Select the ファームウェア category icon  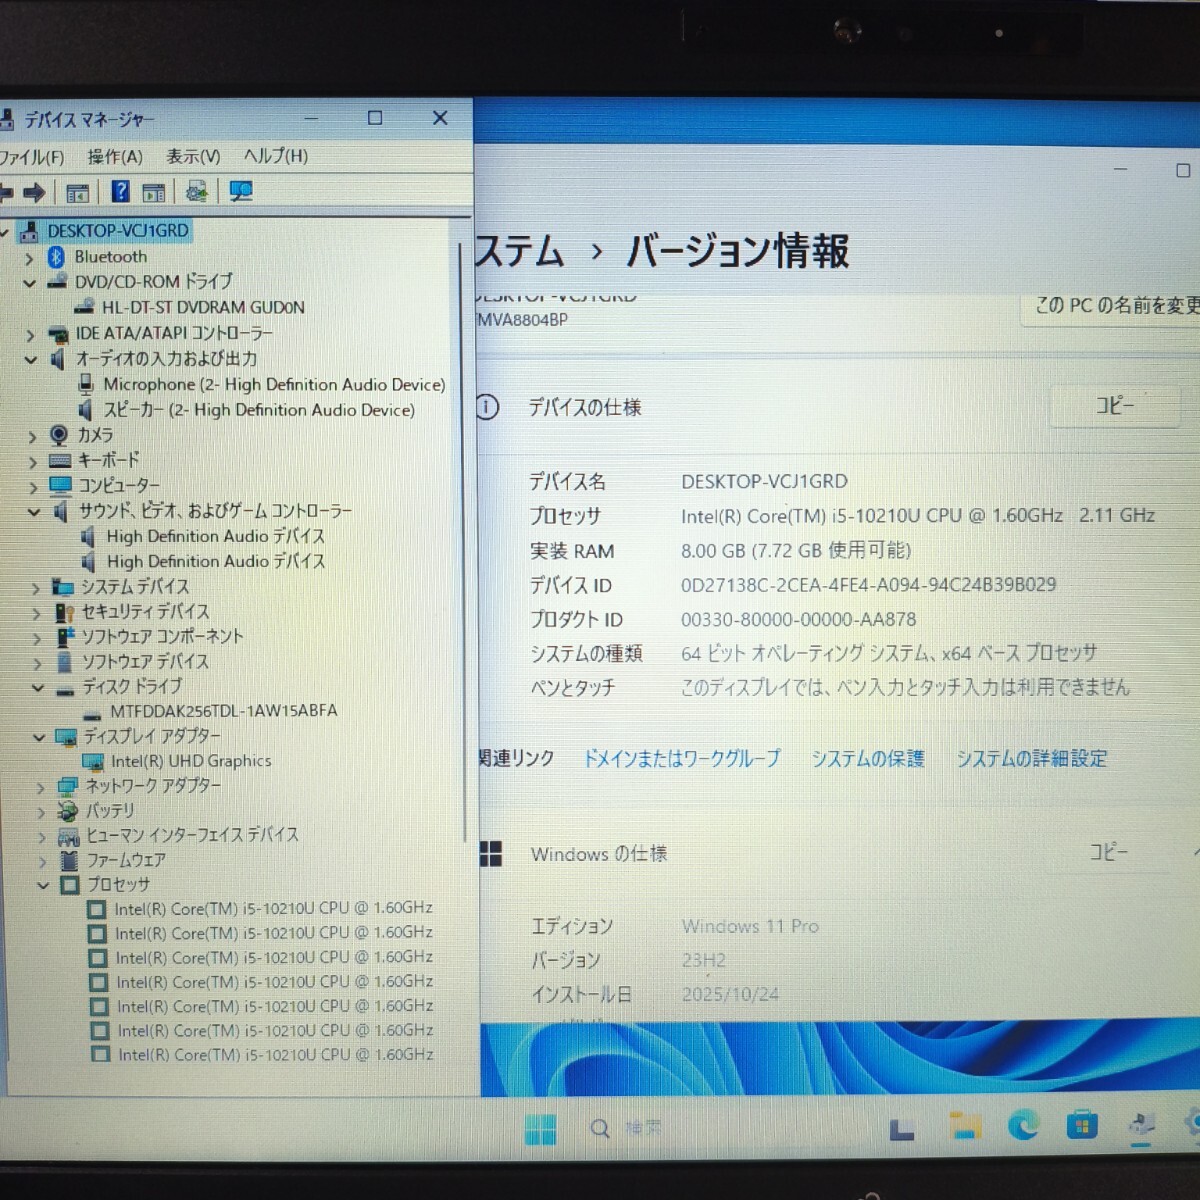(x=69, y=860)
